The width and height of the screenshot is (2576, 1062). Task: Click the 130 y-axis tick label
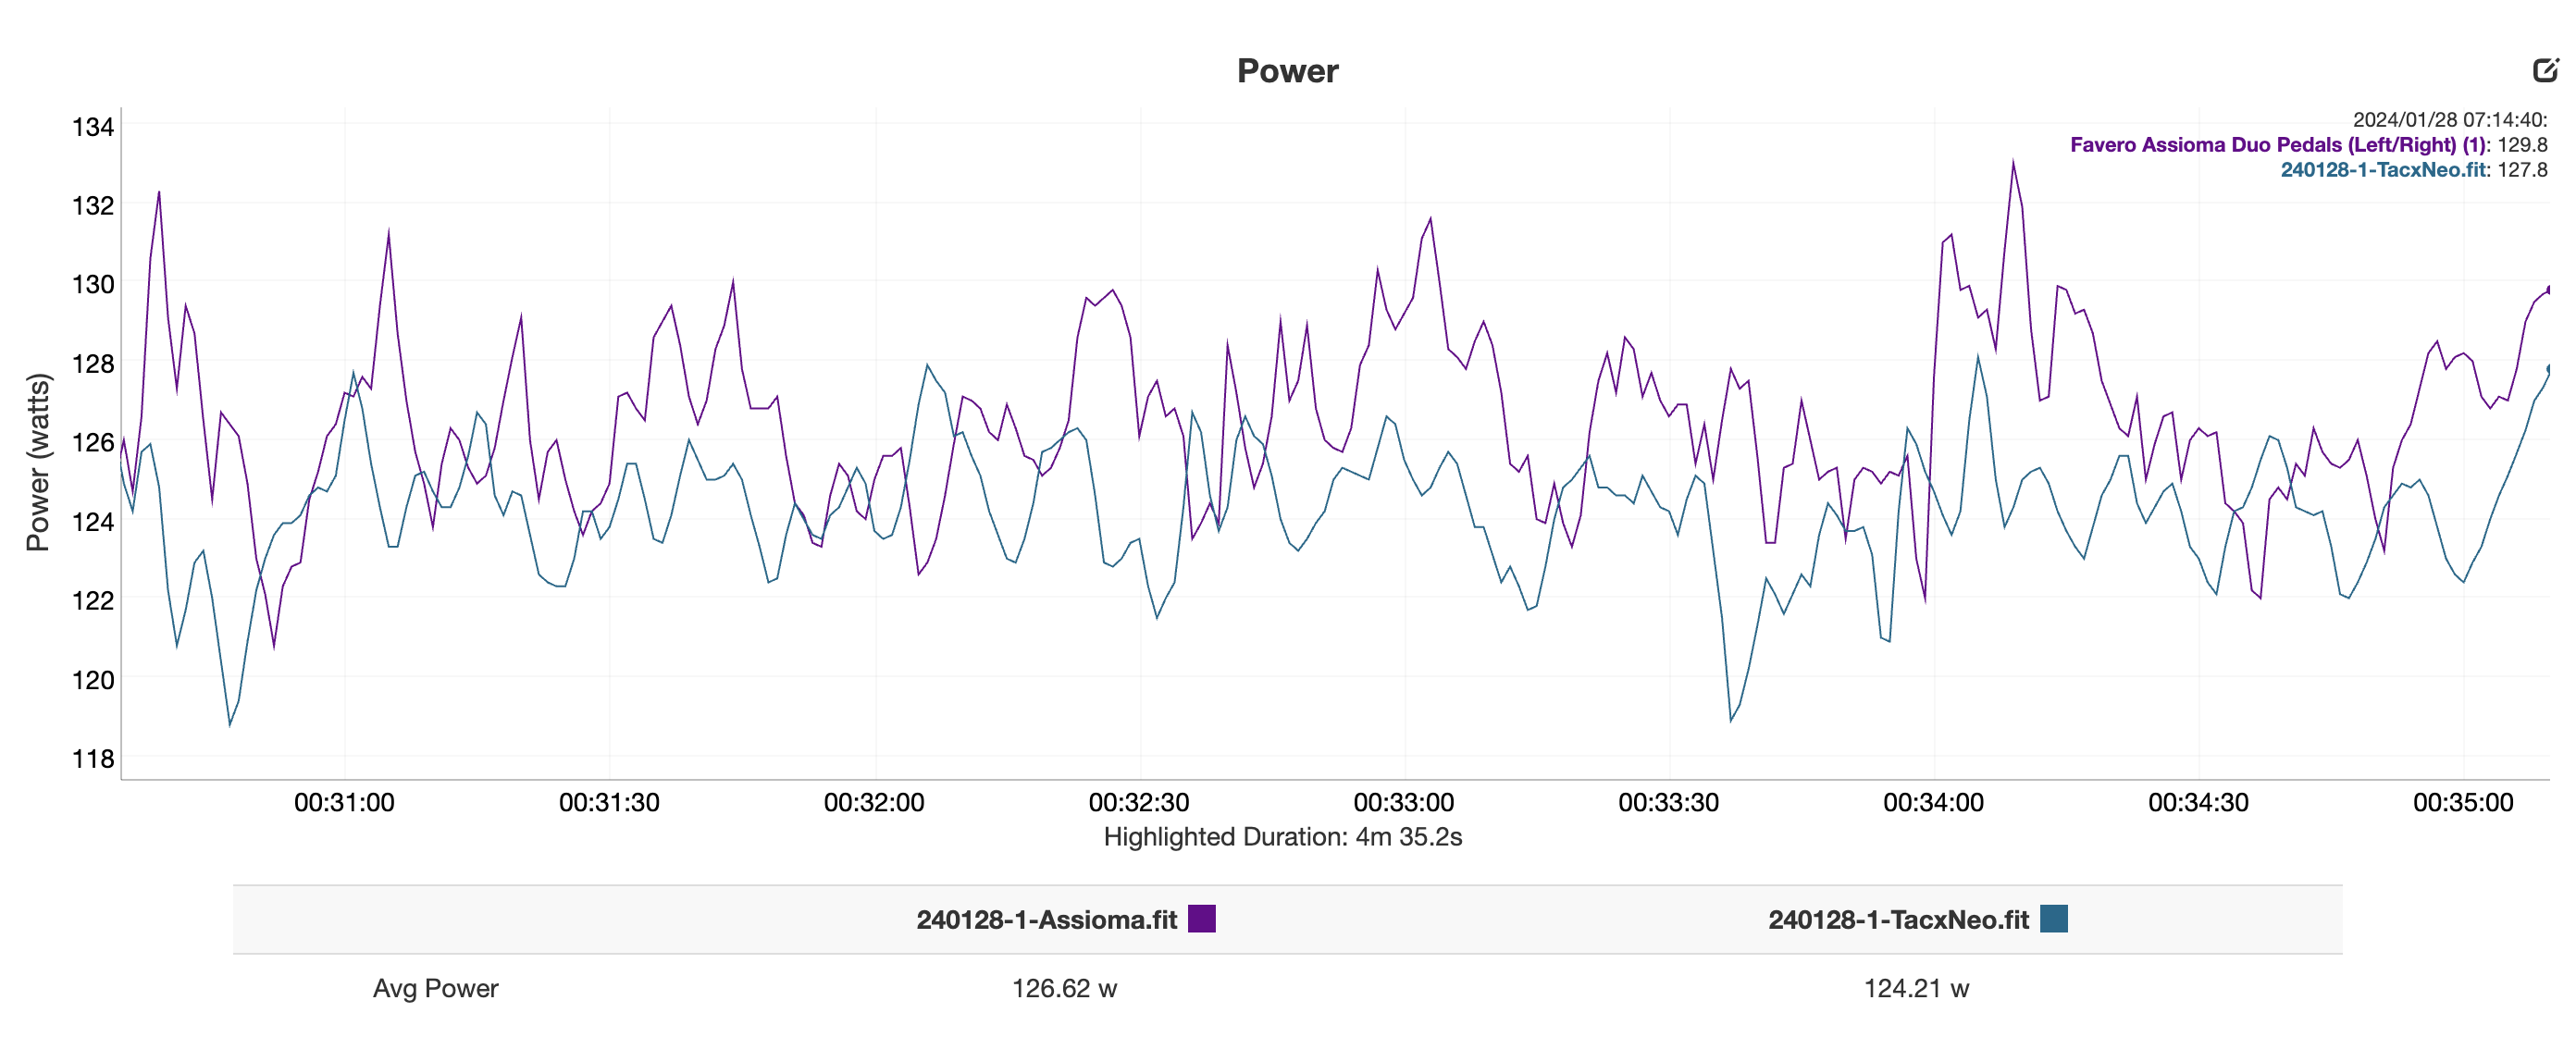coord(93,285)
